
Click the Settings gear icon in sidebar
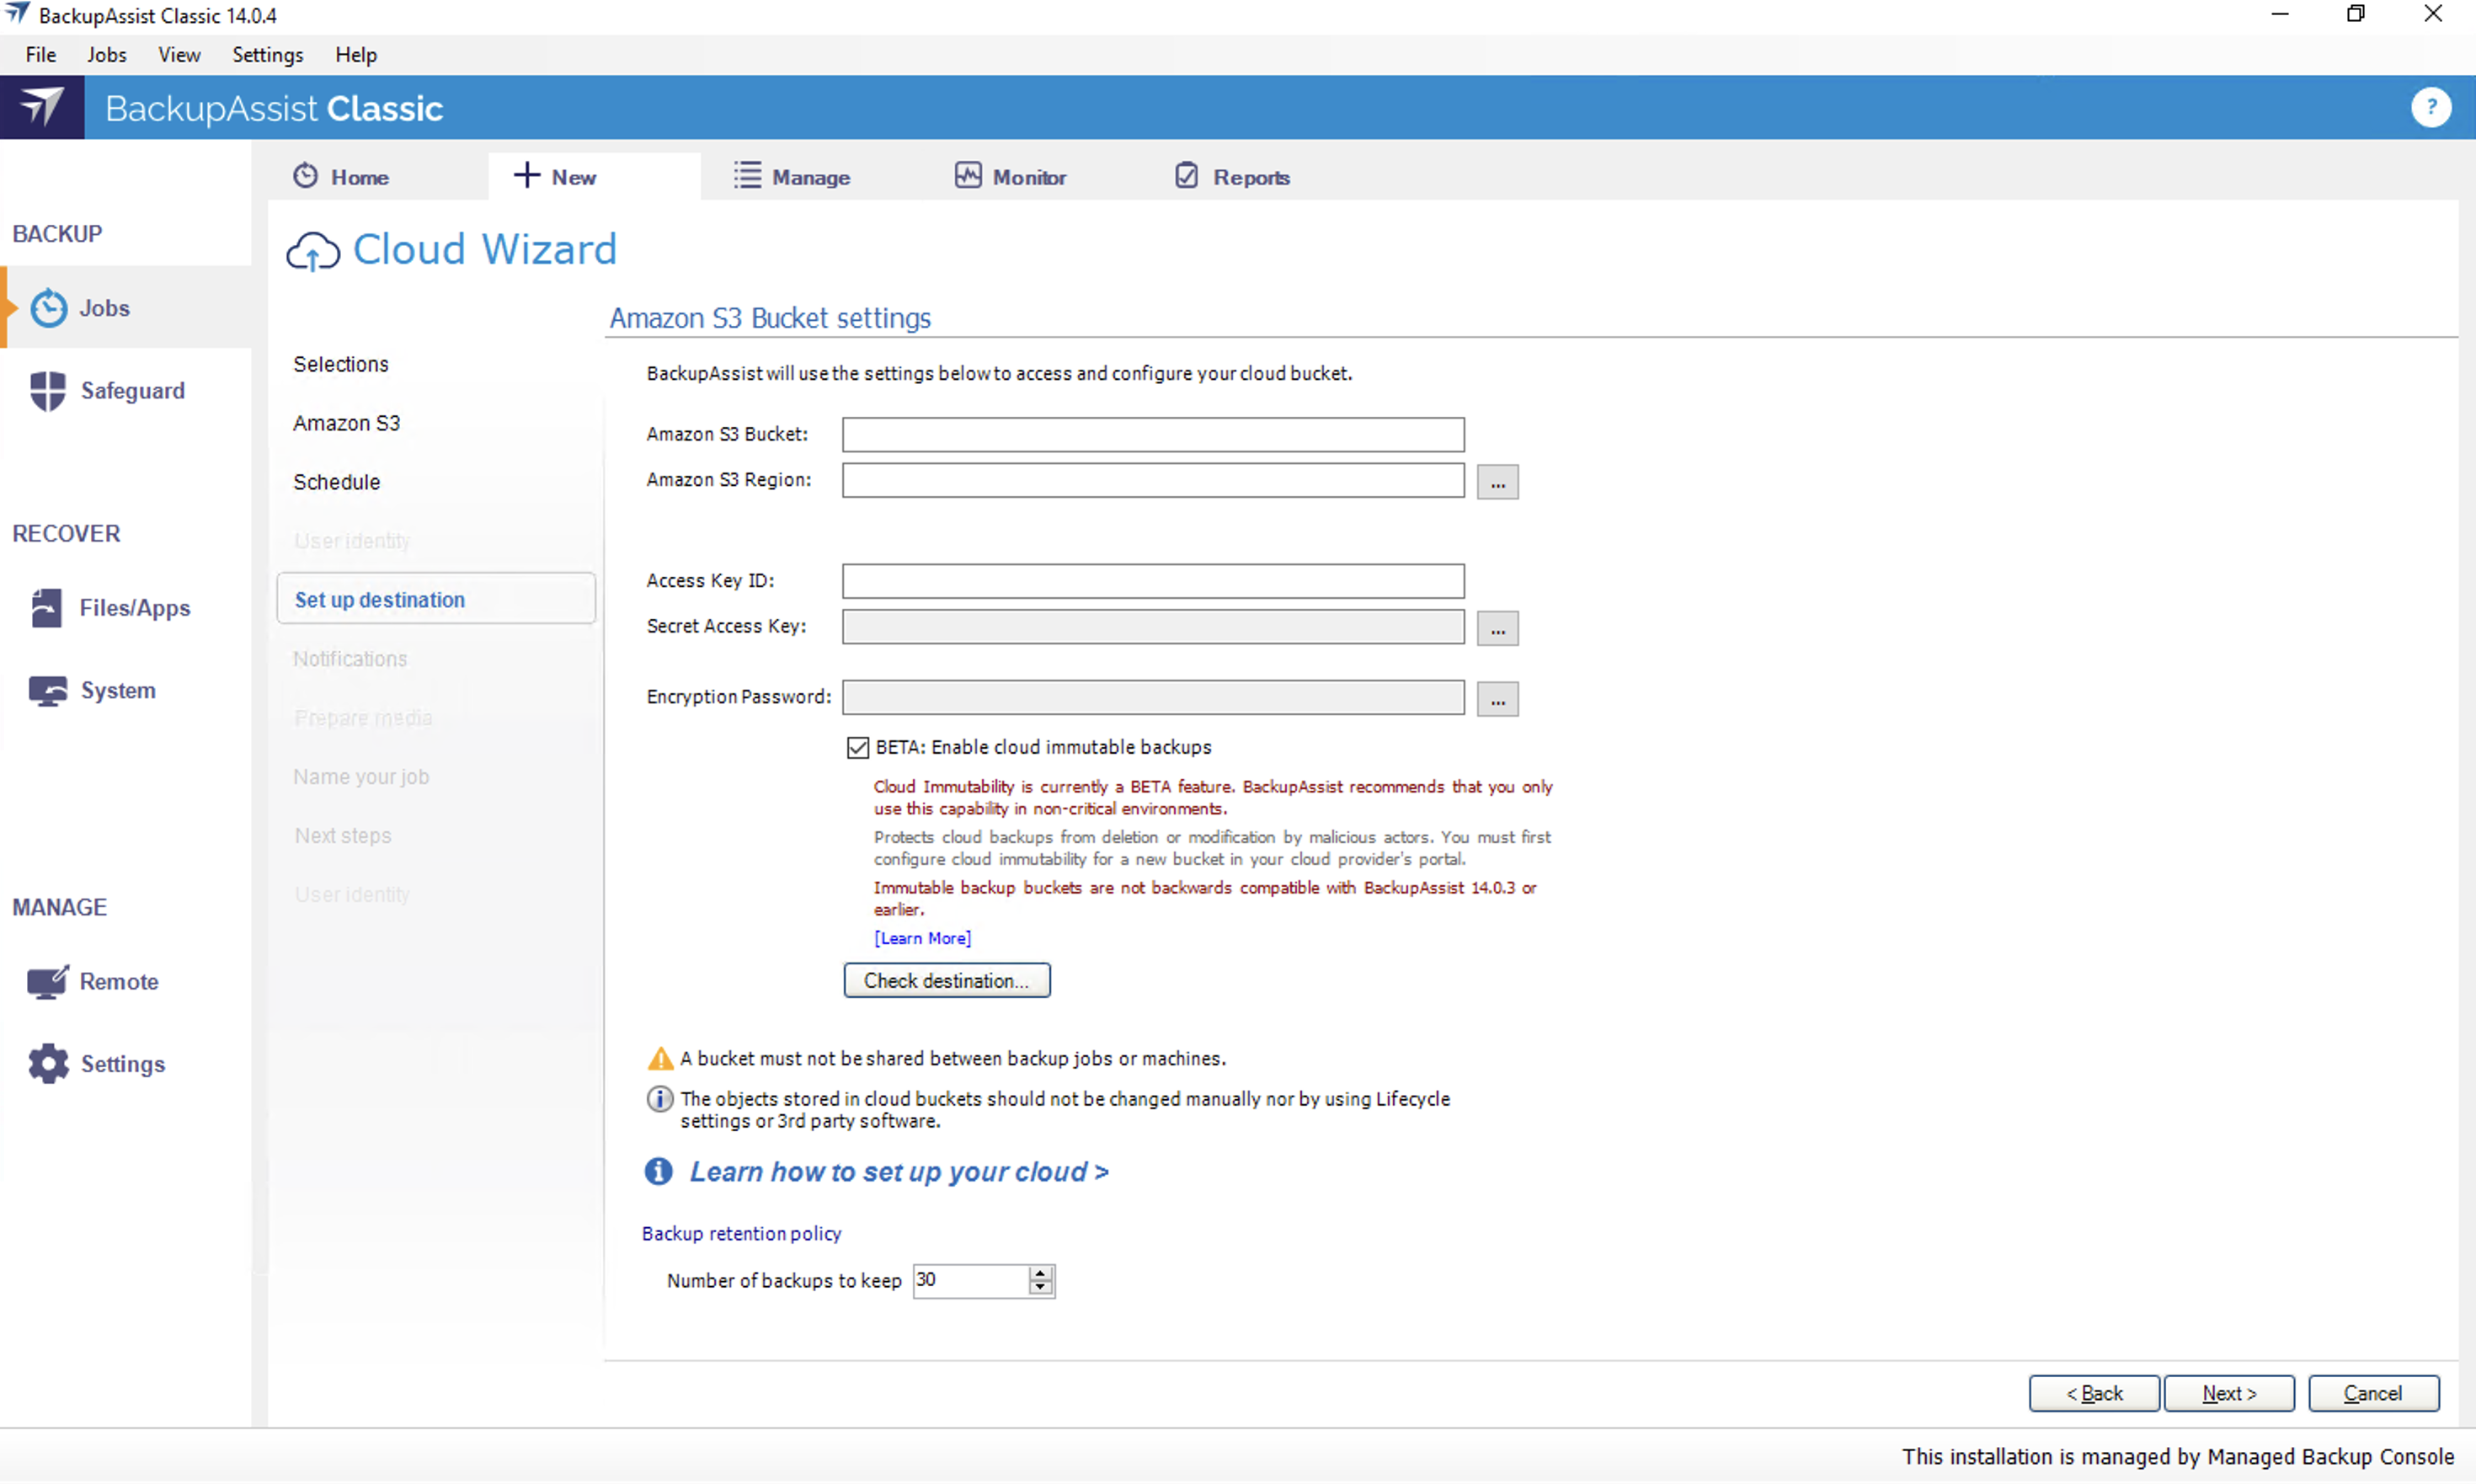click(48, 1064)
